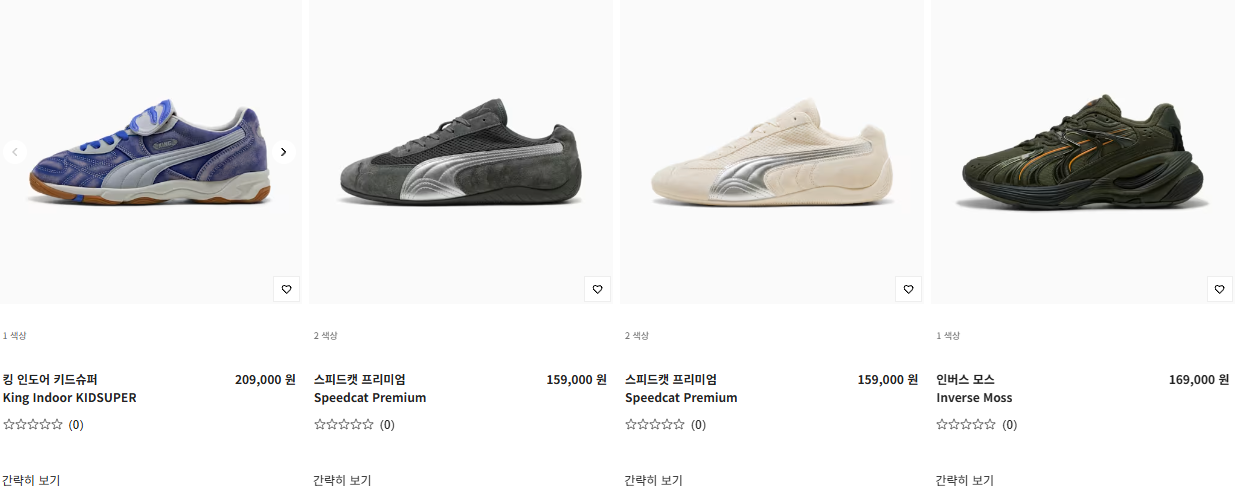Click star rating under Inverse Moss
The image size is (1237, 499).
[966, 425]
